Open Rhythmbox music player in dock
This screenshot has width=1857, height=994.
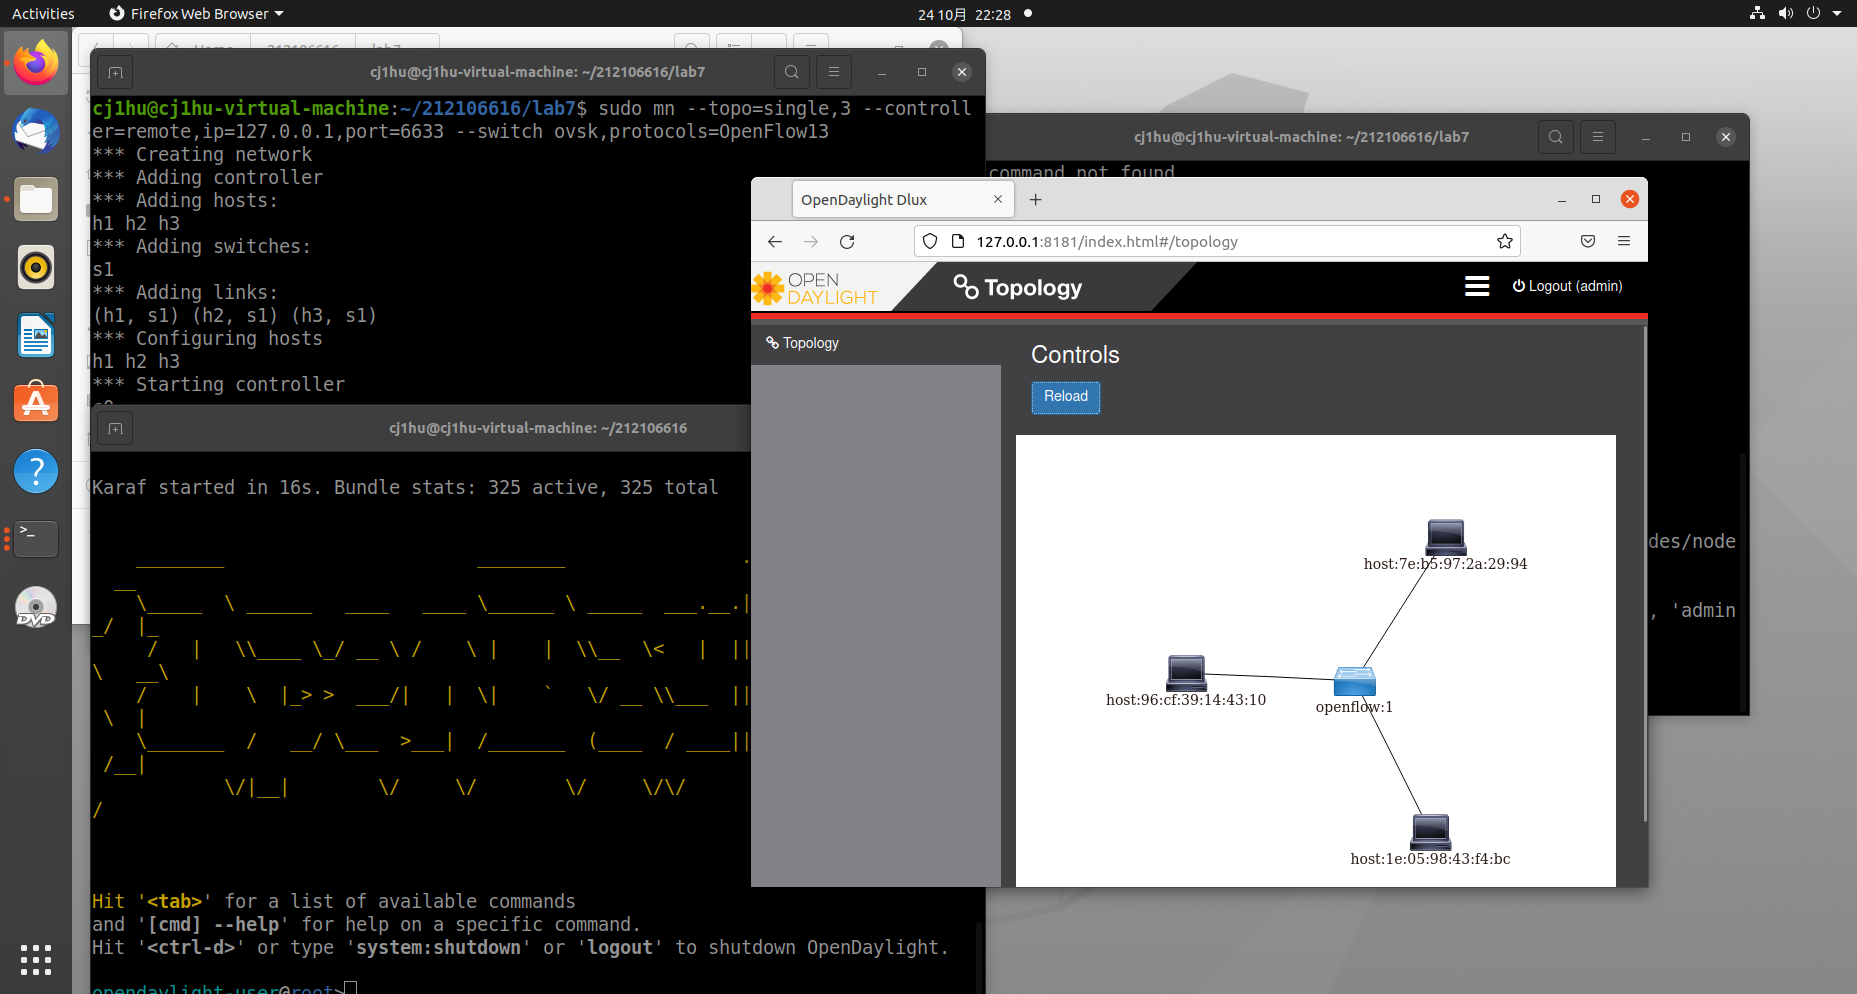(x=36, y=267)
